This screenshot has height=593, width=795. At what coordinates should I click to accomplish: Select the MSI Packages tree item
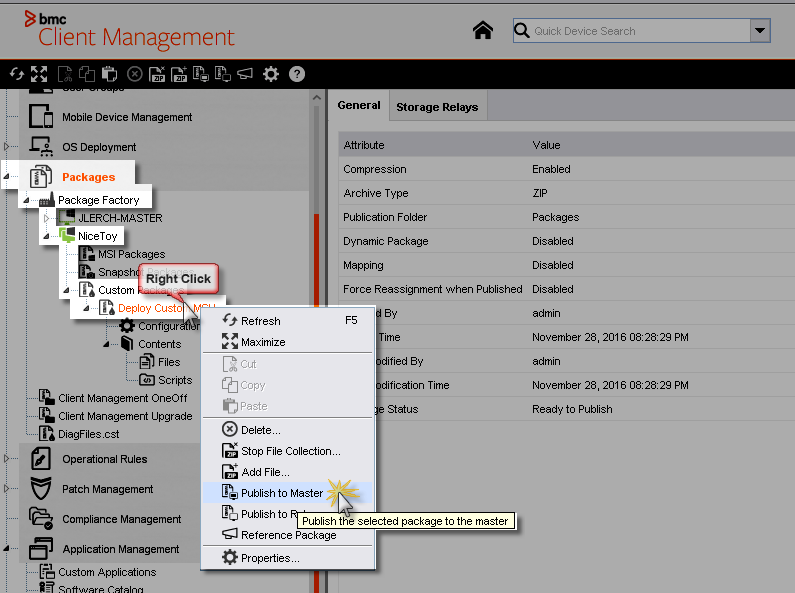tap(132, 254)
